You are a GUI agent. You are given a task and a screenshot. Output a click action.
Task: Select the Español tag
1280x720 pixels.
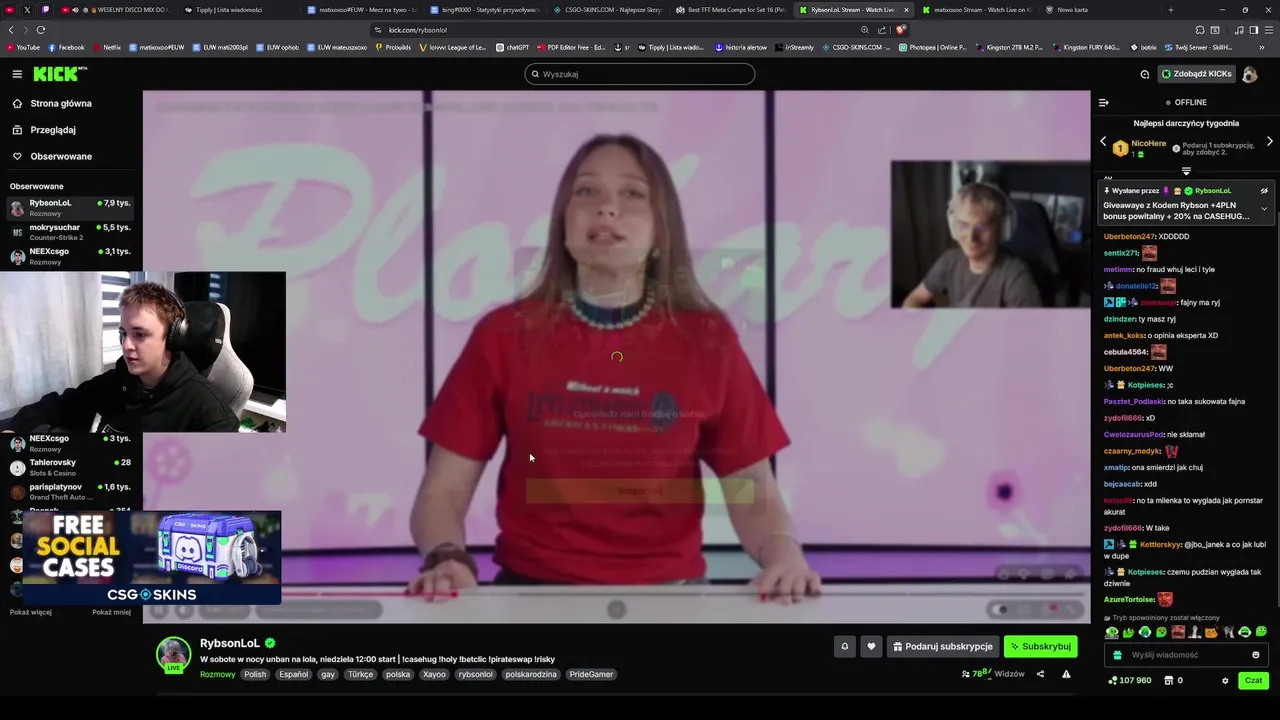click(294, 674)
